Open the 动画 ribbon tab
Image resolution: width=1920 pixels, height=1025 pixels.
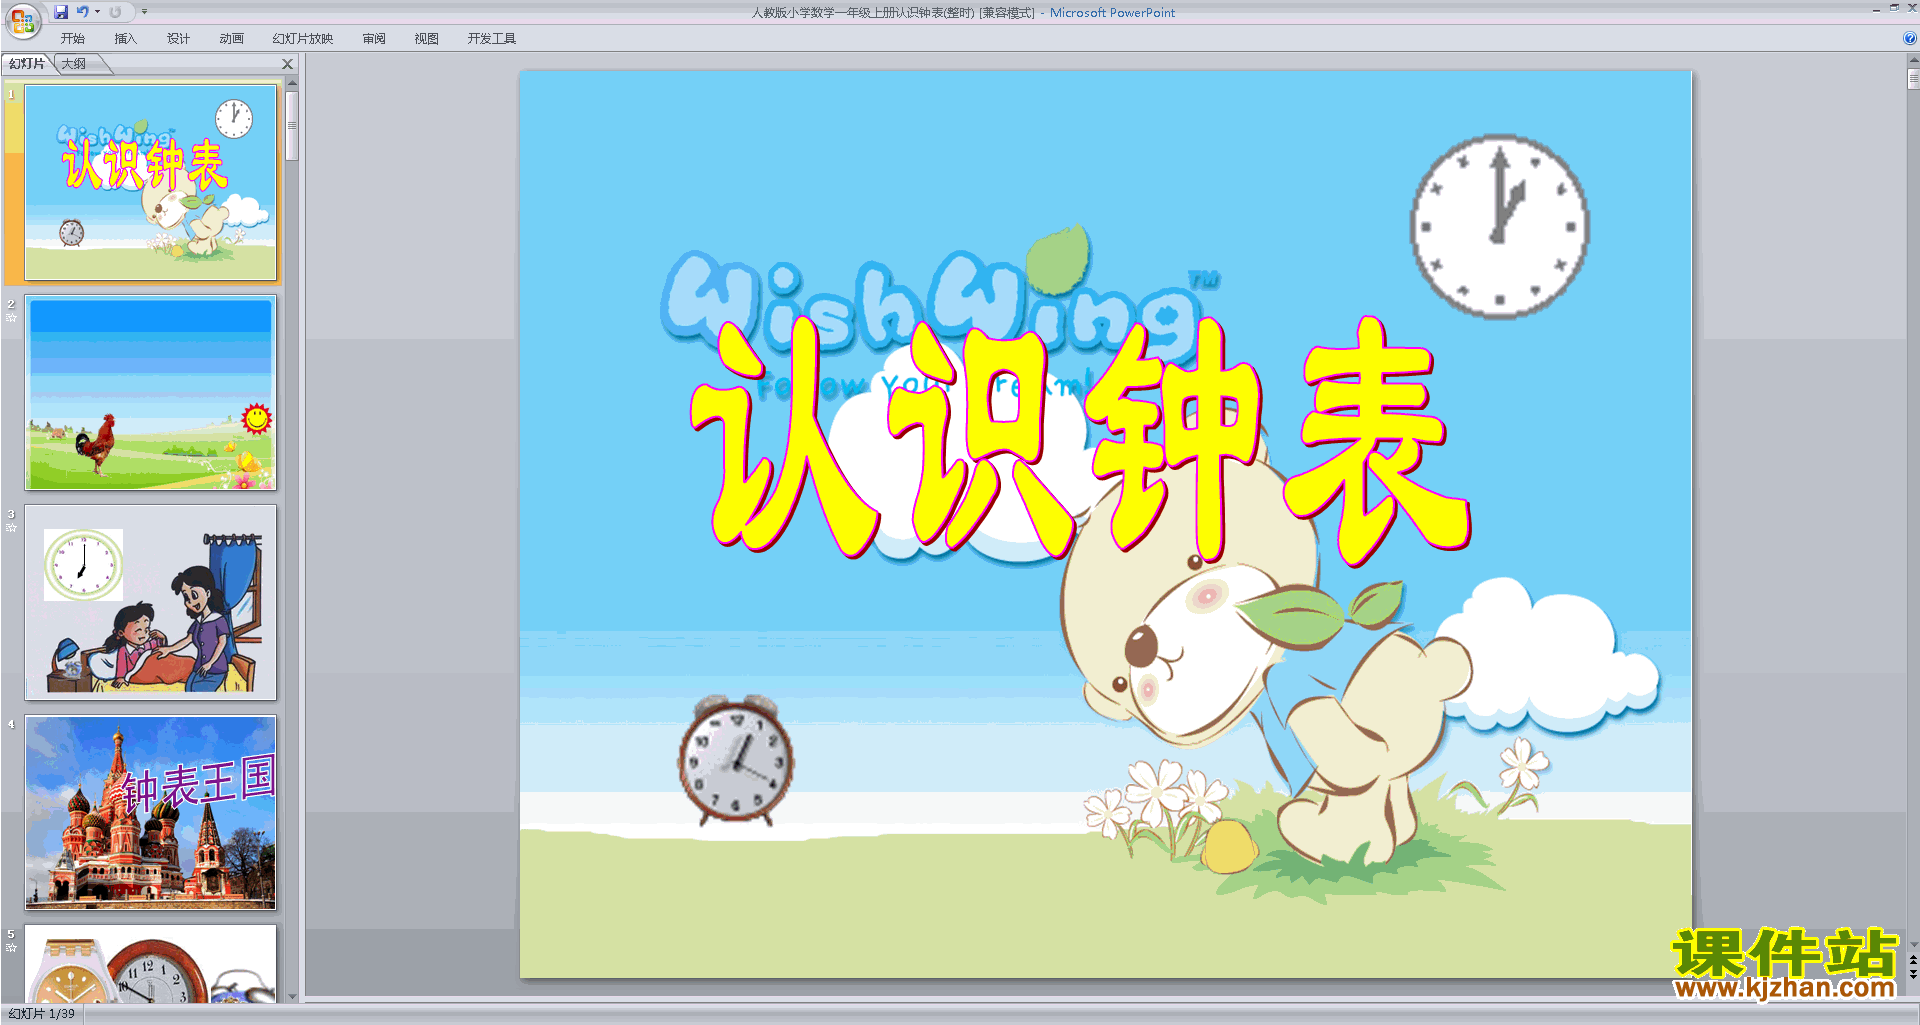(x=231, y=39)
